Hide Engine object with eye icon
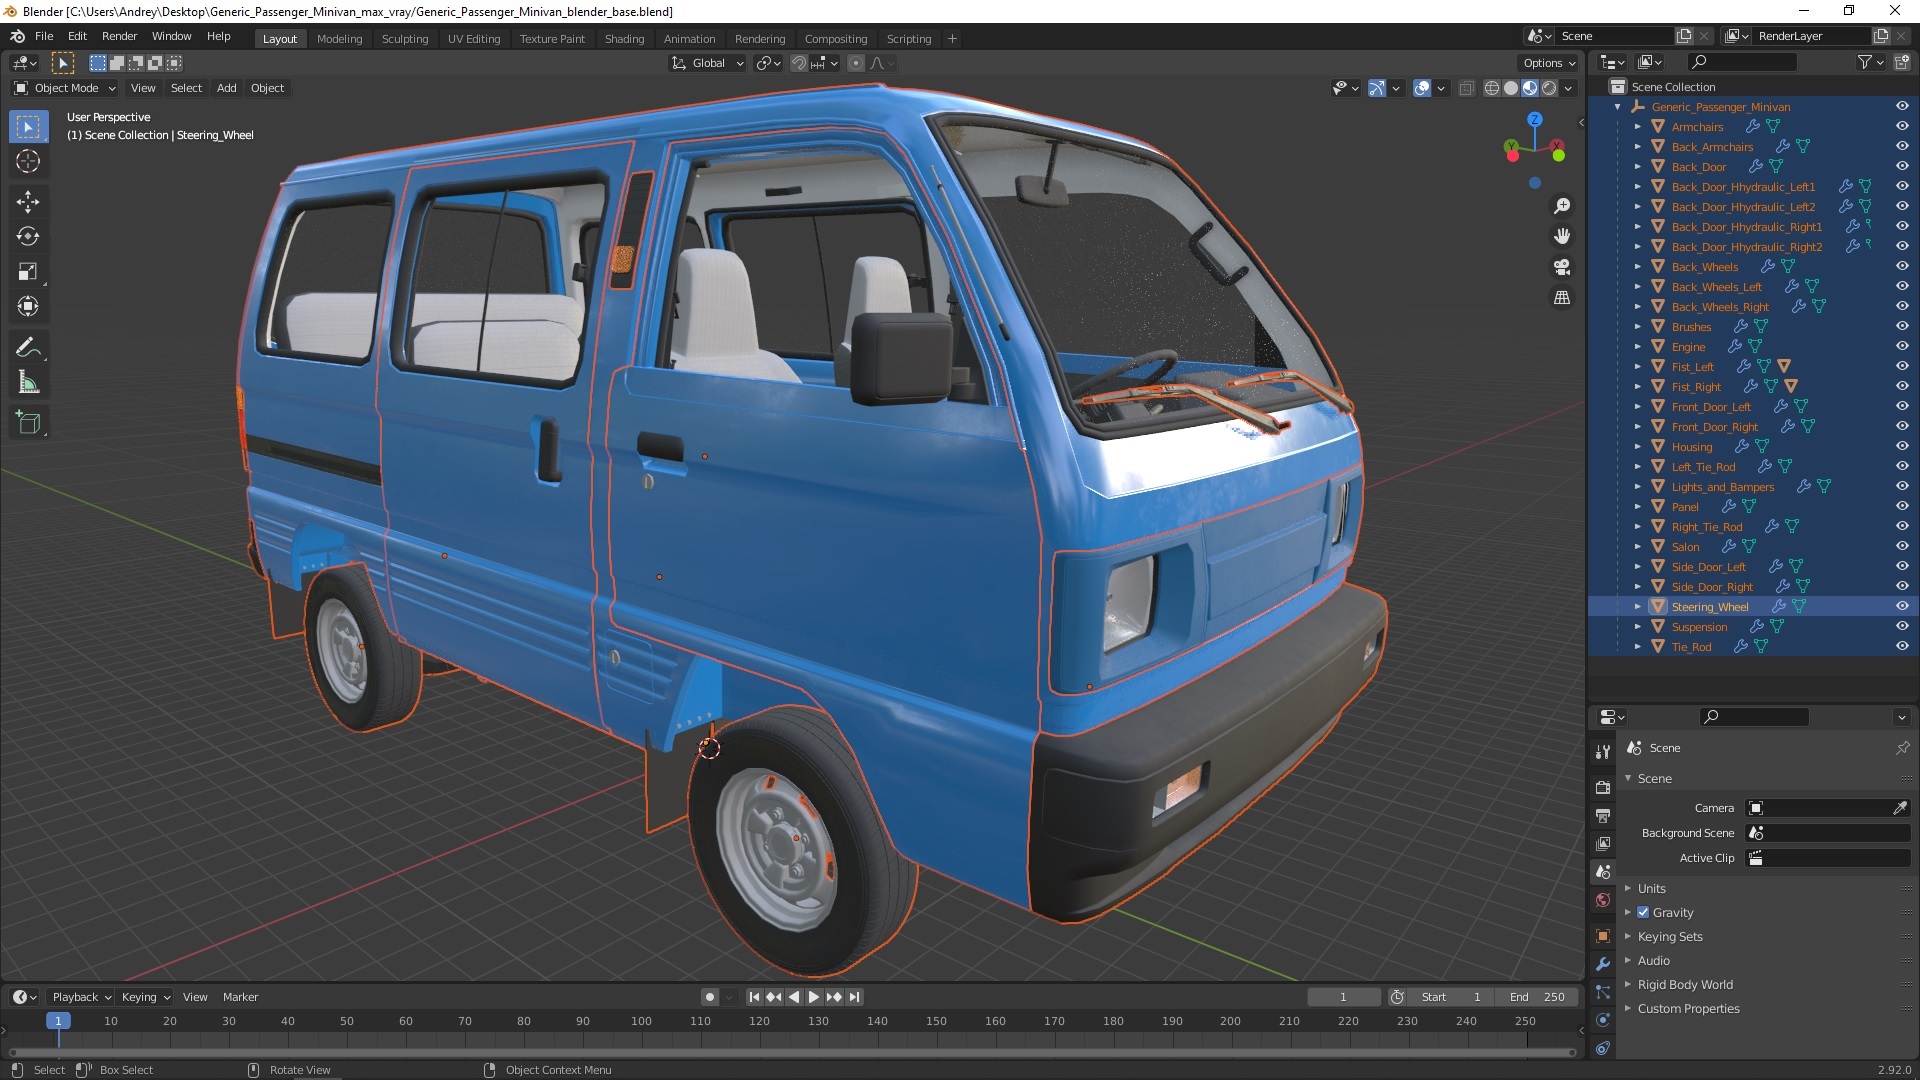The width and height of the screenshot is (1920, 1080). (1902, 346)
